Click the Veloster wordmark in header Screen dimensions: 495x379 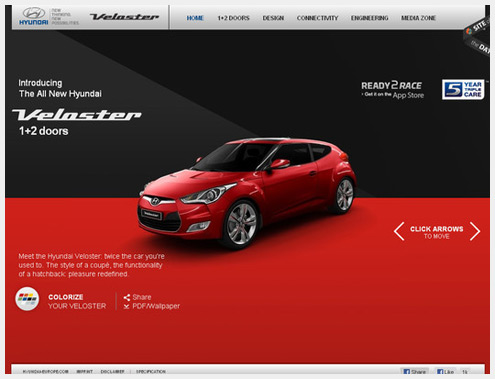[x=124, y=17]
